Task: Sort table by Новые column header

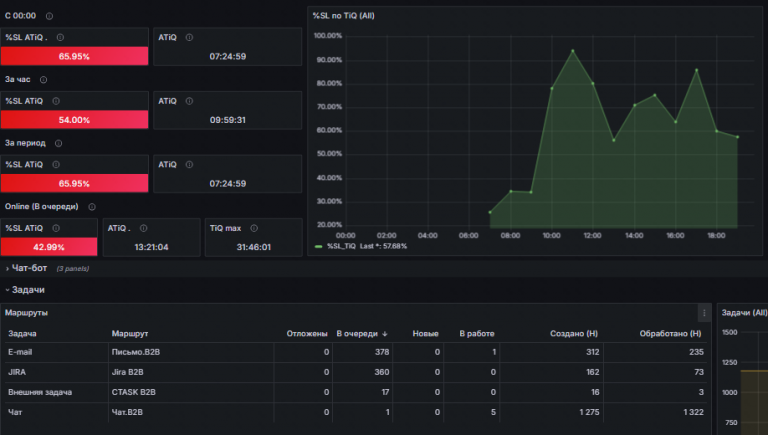Action: 426,334
